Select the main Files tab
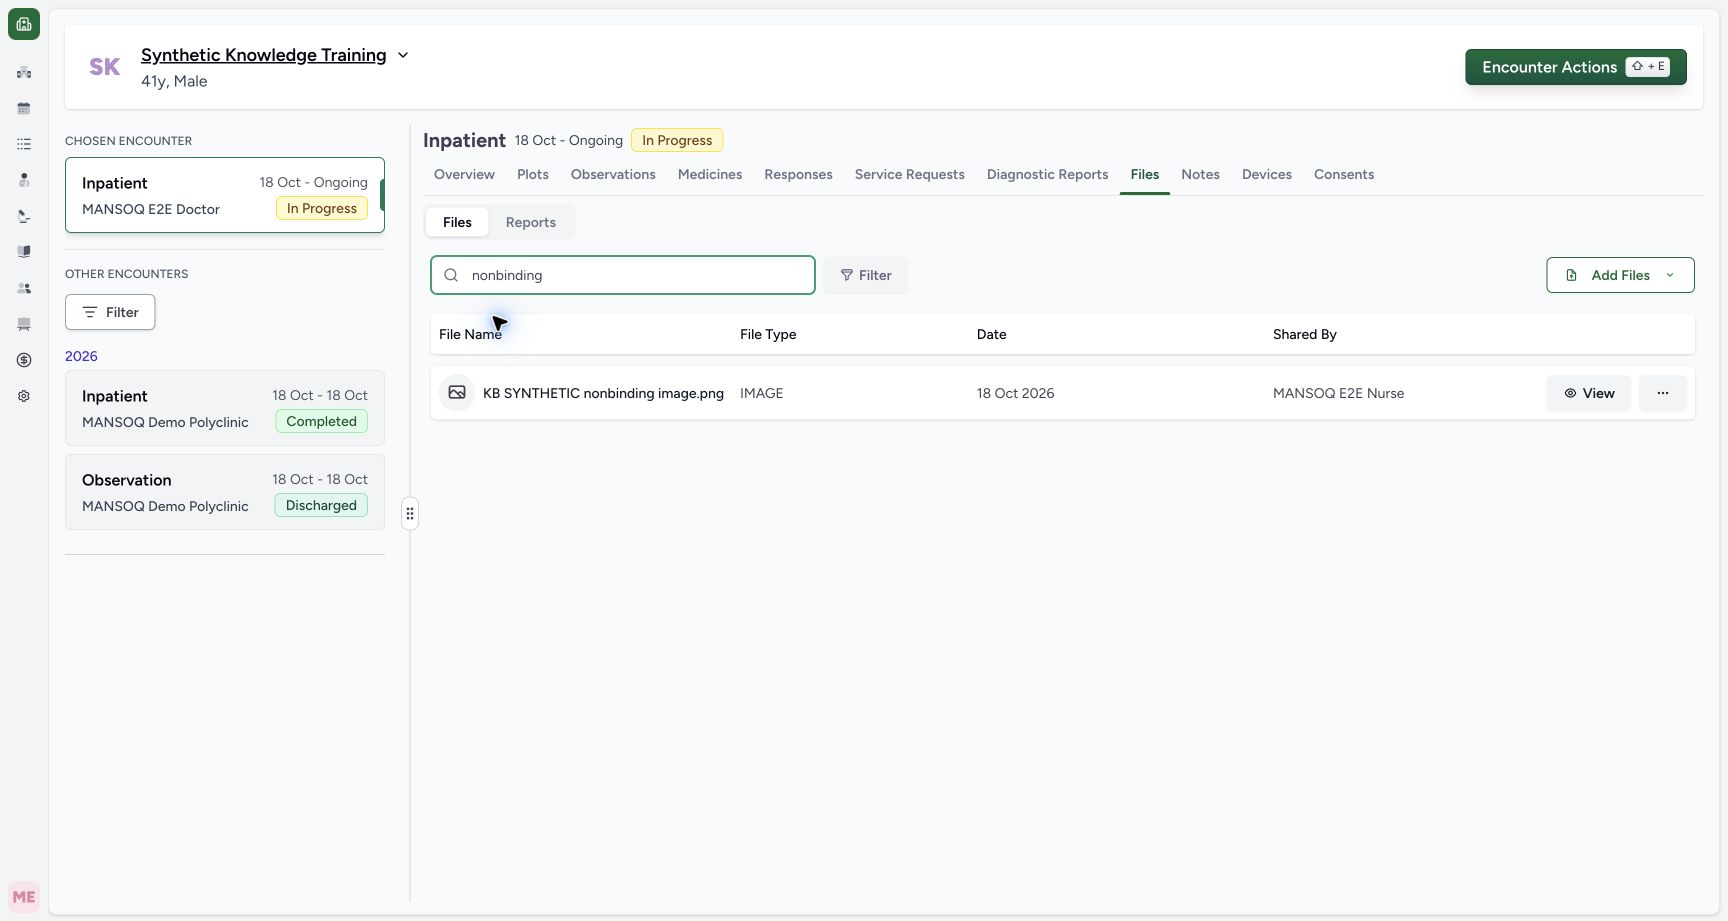The image size is (1728, 921). click(1145, 174)
